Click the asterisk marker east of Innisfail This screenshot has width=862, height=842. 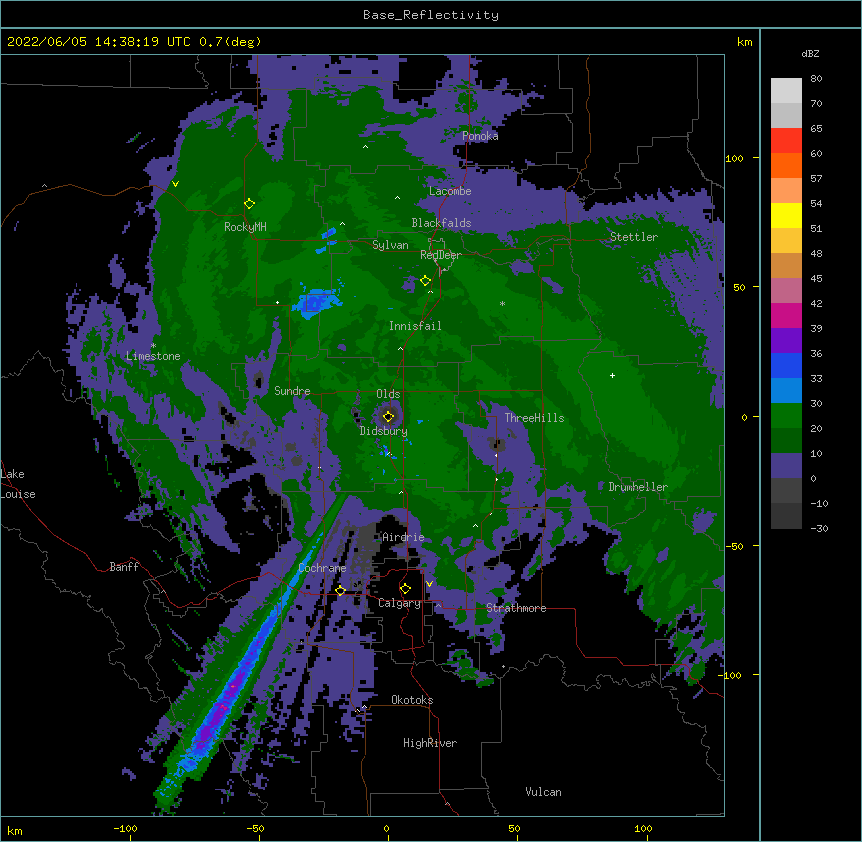[x=502, y=303]
